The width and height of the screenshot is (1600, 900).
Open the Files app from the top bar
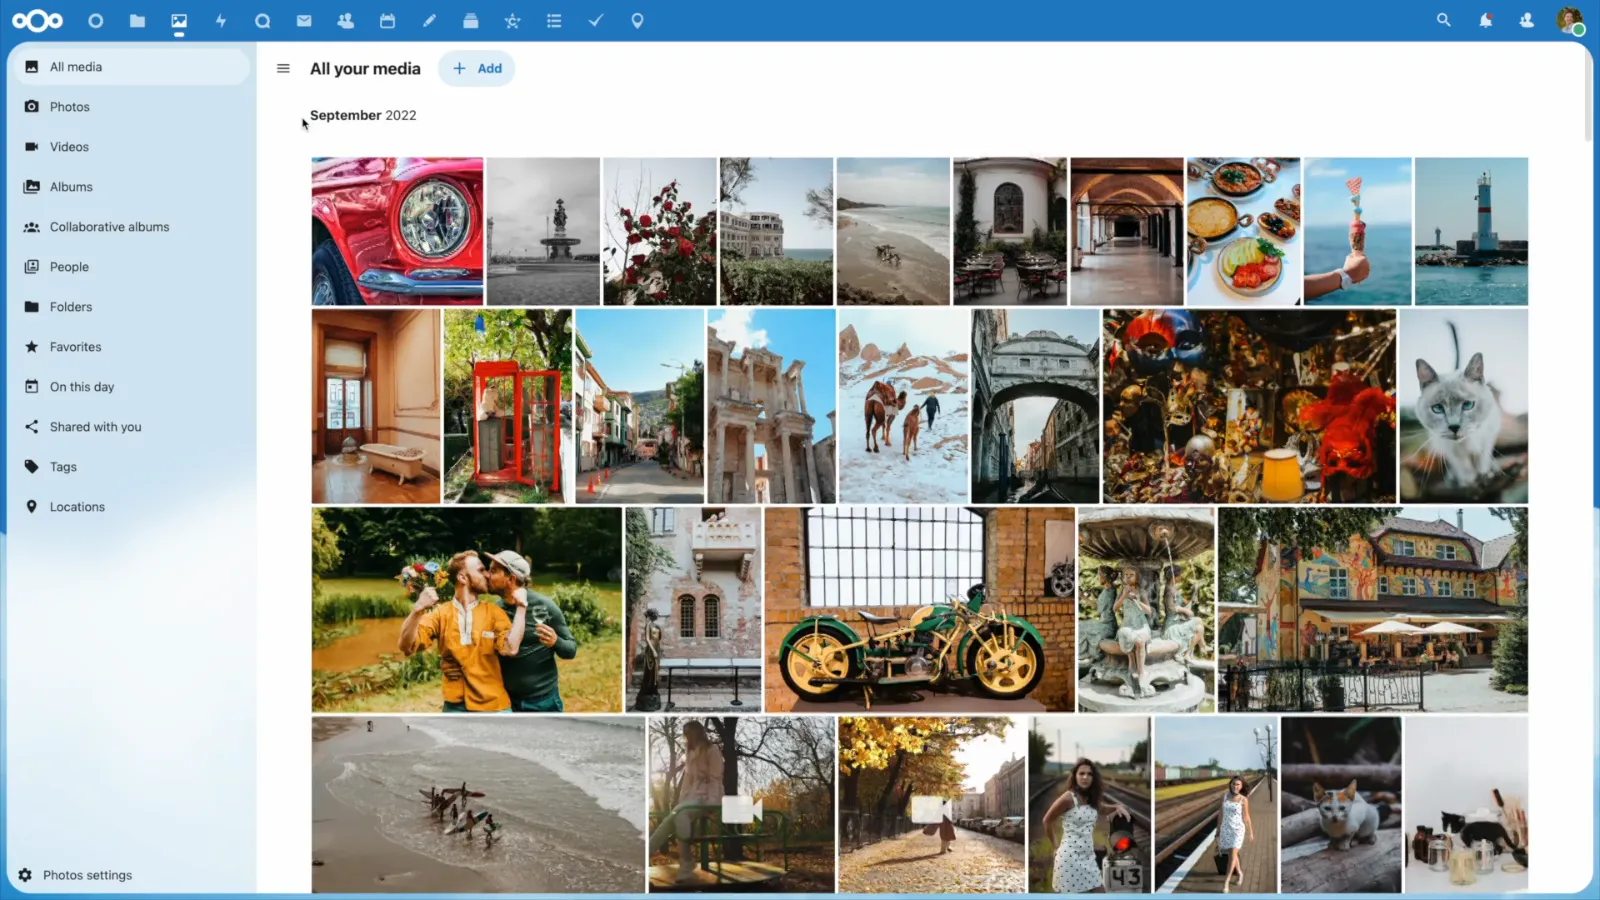(x=137, y=20)
